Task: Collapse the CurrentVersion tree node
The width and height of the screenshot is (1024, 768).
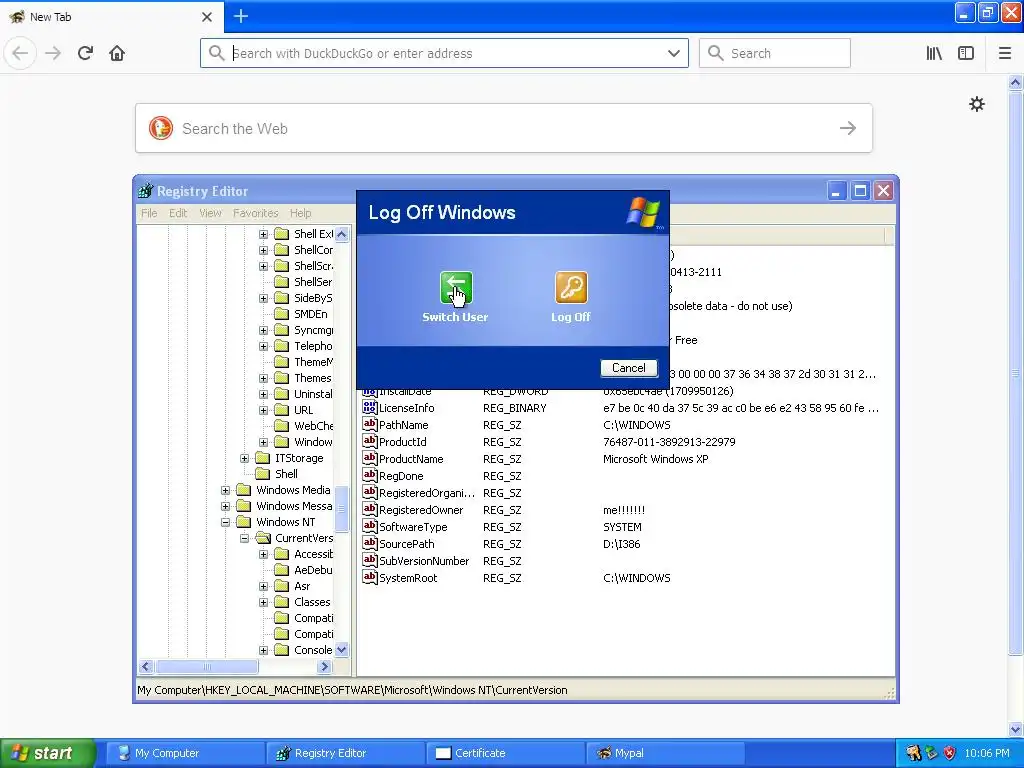Action: (x=244, y=539)
